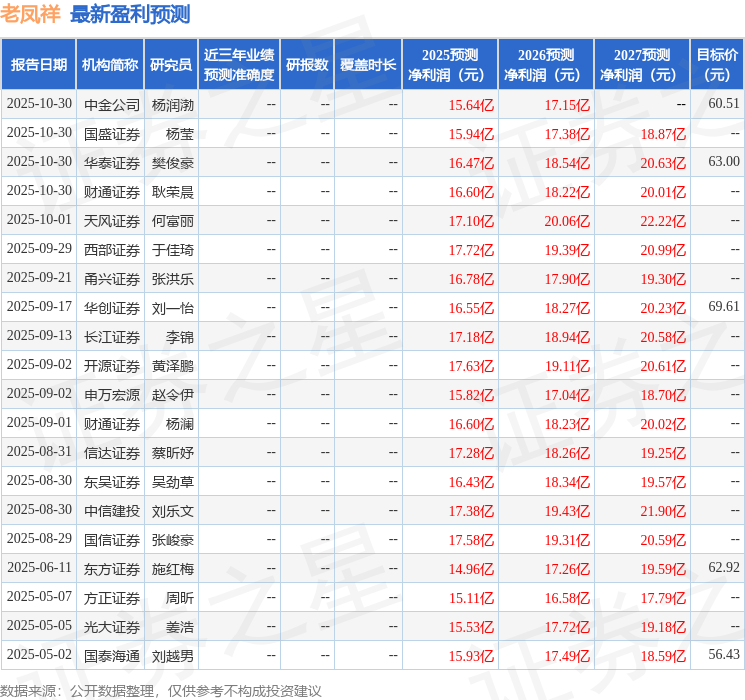The height and width of the screenshot is (700, 745).
Task: Click analyst name 何富丽
Action: point(172,221)
